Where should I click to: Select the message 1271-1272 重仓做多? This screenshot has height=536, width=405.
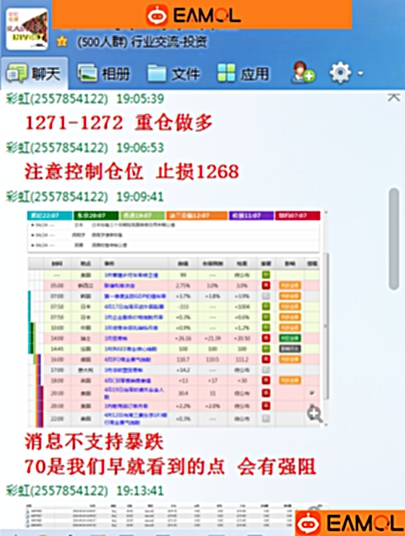pyautogui.click(x=119, y=122)
